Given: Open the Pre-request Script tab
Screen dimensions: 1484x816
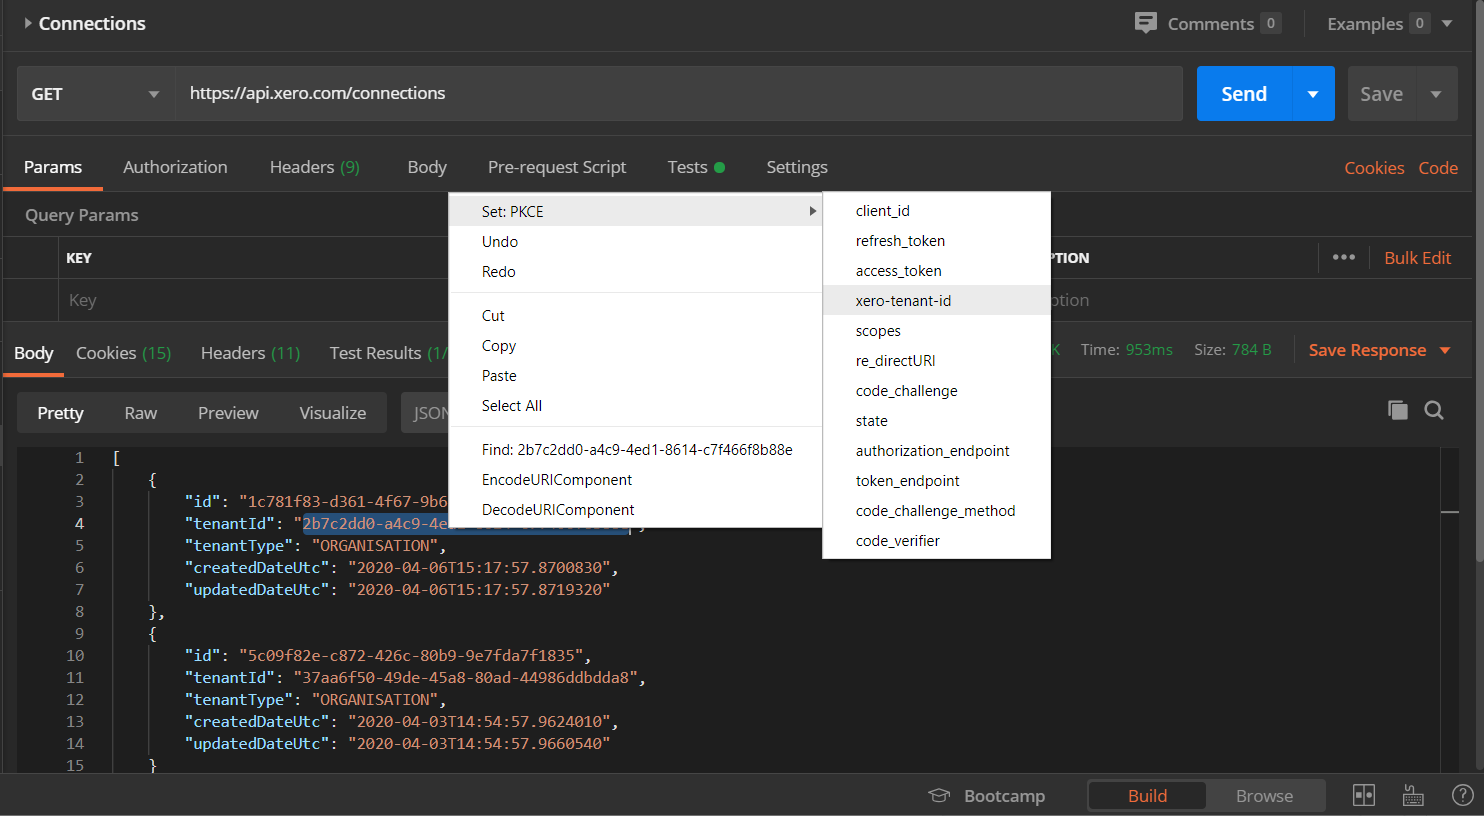Looking at the screenshot, I should (557, 167).
